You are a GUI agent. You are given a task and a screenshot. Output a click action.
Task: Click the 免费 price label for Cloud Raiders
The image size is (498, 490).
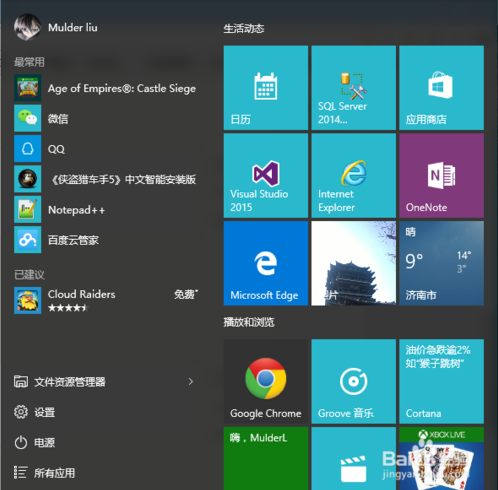click(x=186, y=294)
